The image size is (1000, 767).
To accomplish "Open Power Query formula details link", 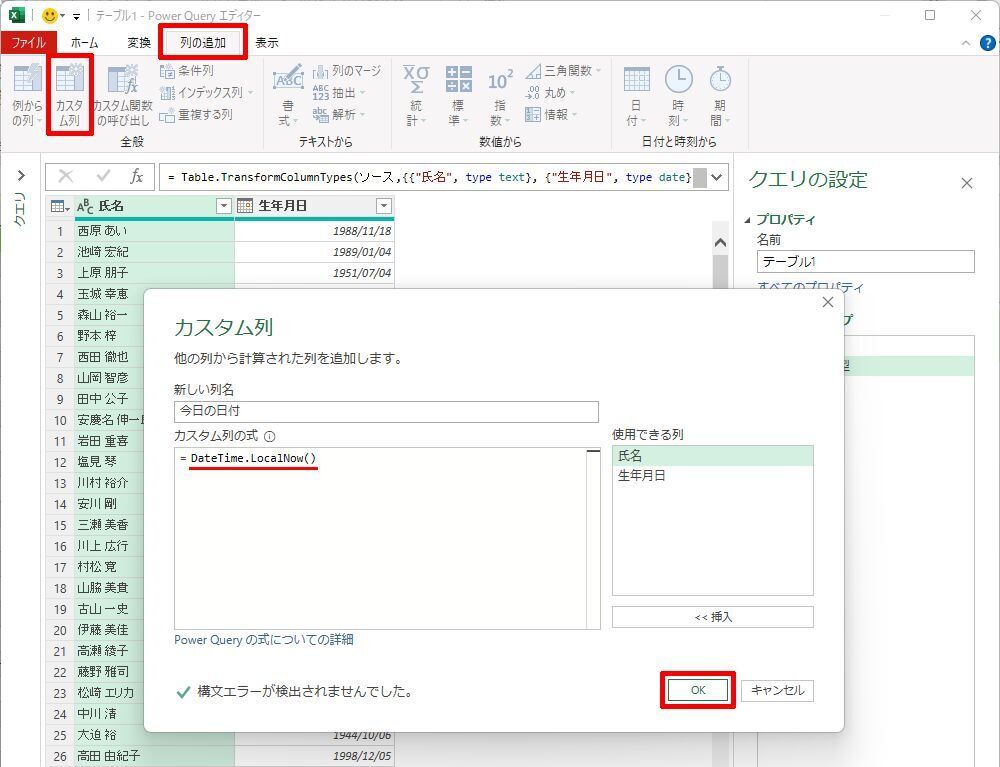I will coord(263,639).
